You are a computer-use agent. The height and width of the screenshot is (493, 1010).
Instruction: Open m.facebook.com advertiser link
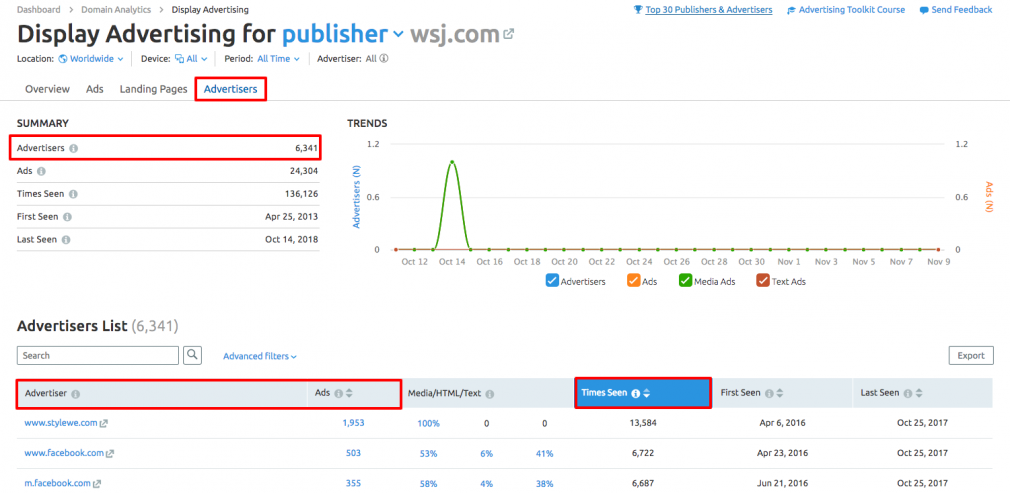coord(57,483)
